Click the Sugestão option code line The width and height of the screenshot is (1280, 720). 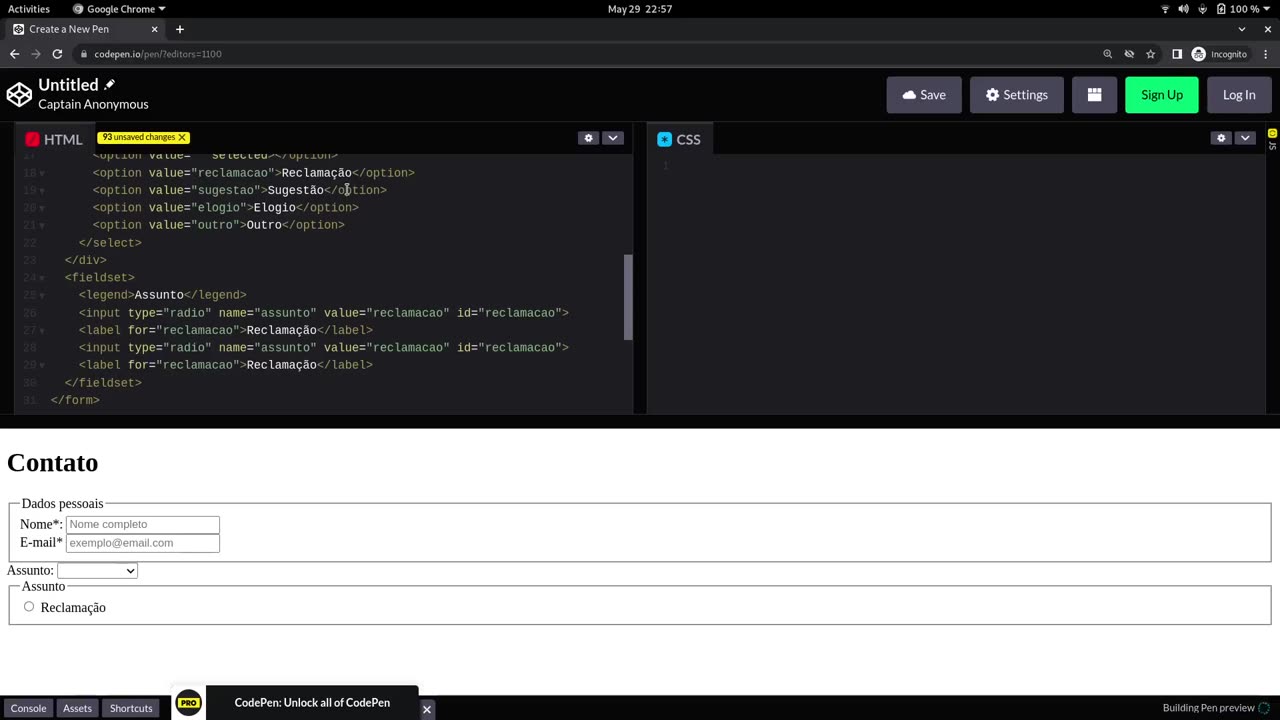pyautogui.click(x=240, y=190)
